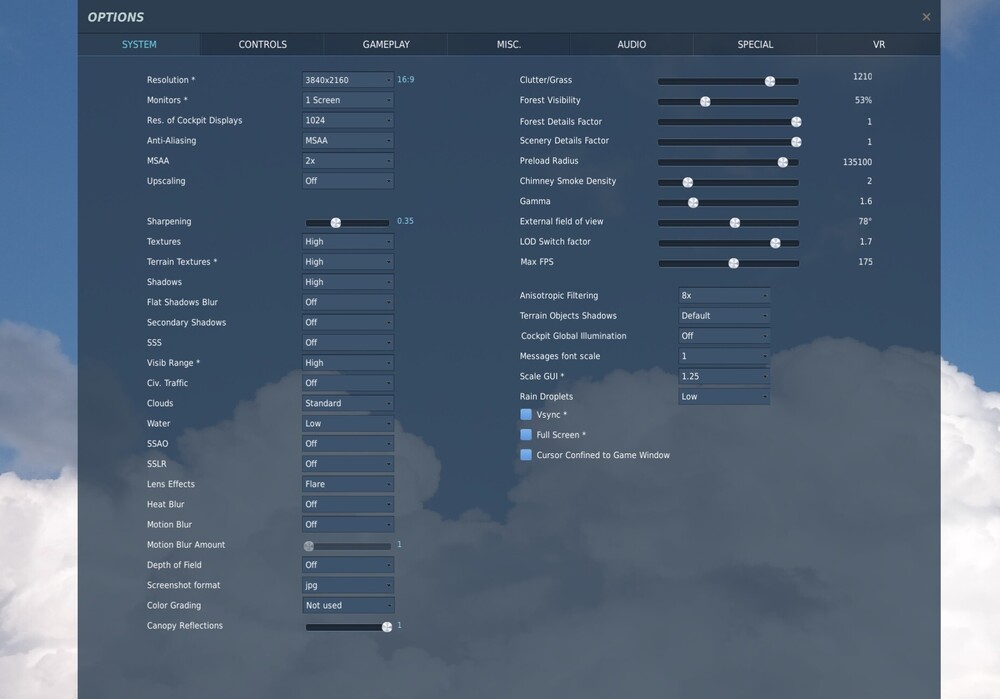Close the Options window with the X

[926, 17]
